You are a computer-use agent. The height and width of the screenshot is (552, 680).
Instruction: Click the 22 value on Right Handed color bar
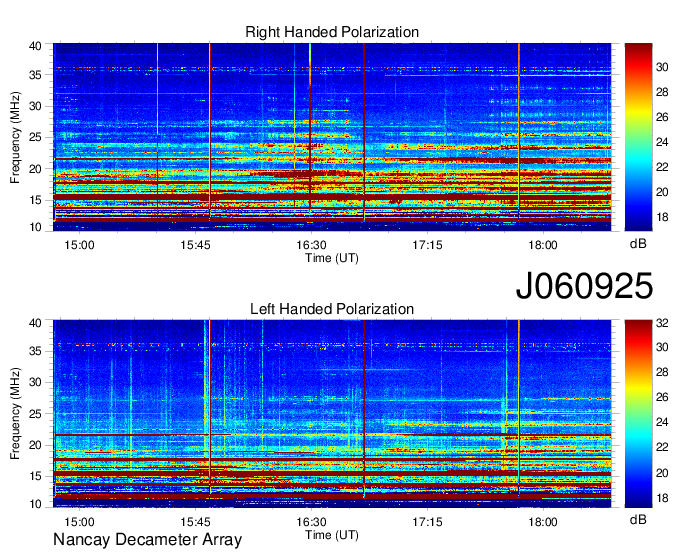pyautogui.click(x=662, y=167)
